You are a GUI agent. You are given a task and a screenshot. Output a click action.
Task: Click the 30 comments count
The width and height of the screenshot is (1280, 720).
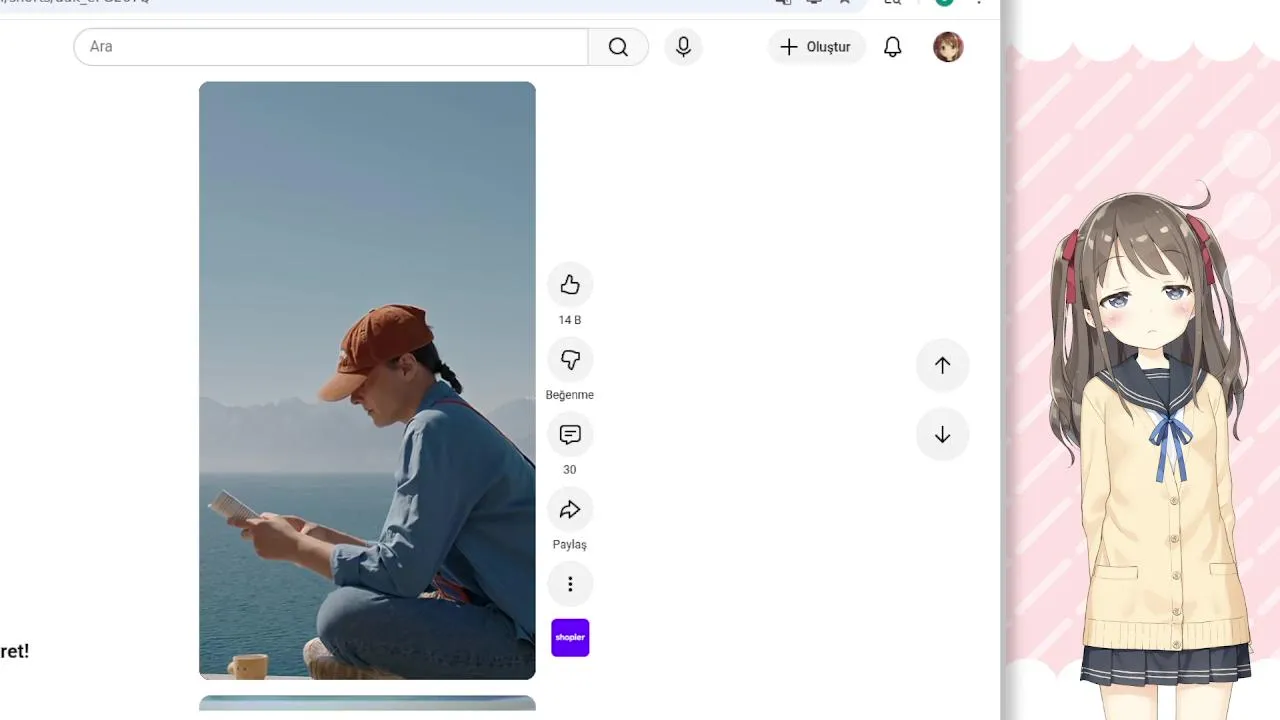pos(570,470)
